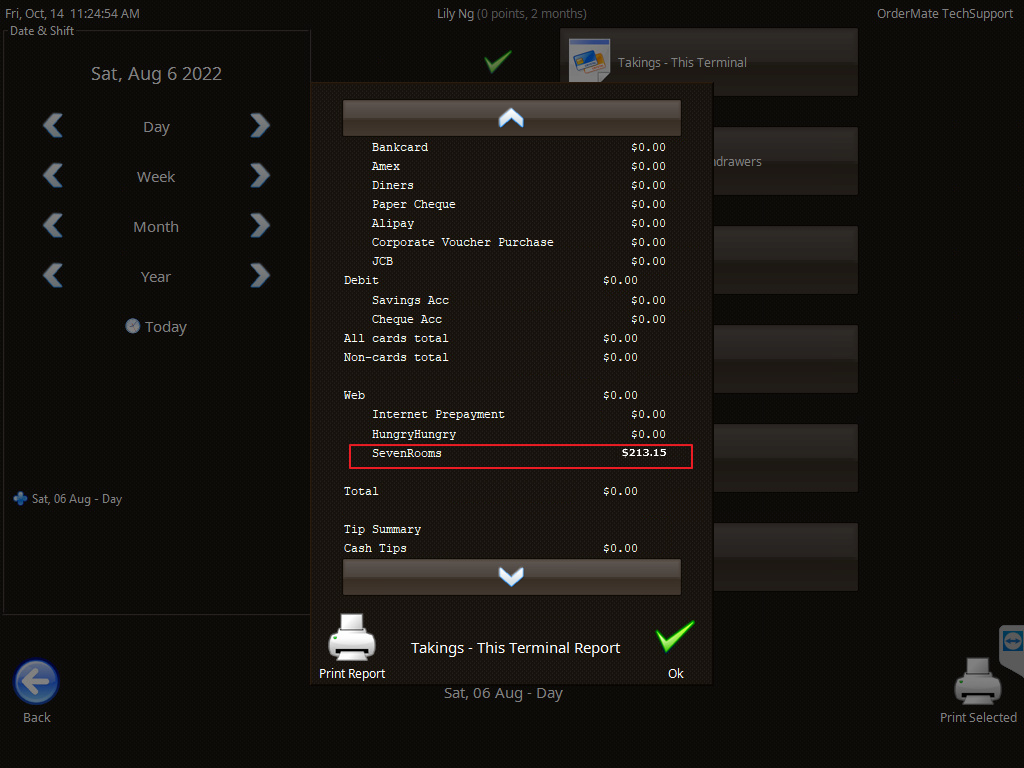
Task: Click the Cash Tips row label
Action: coord(375,548)
